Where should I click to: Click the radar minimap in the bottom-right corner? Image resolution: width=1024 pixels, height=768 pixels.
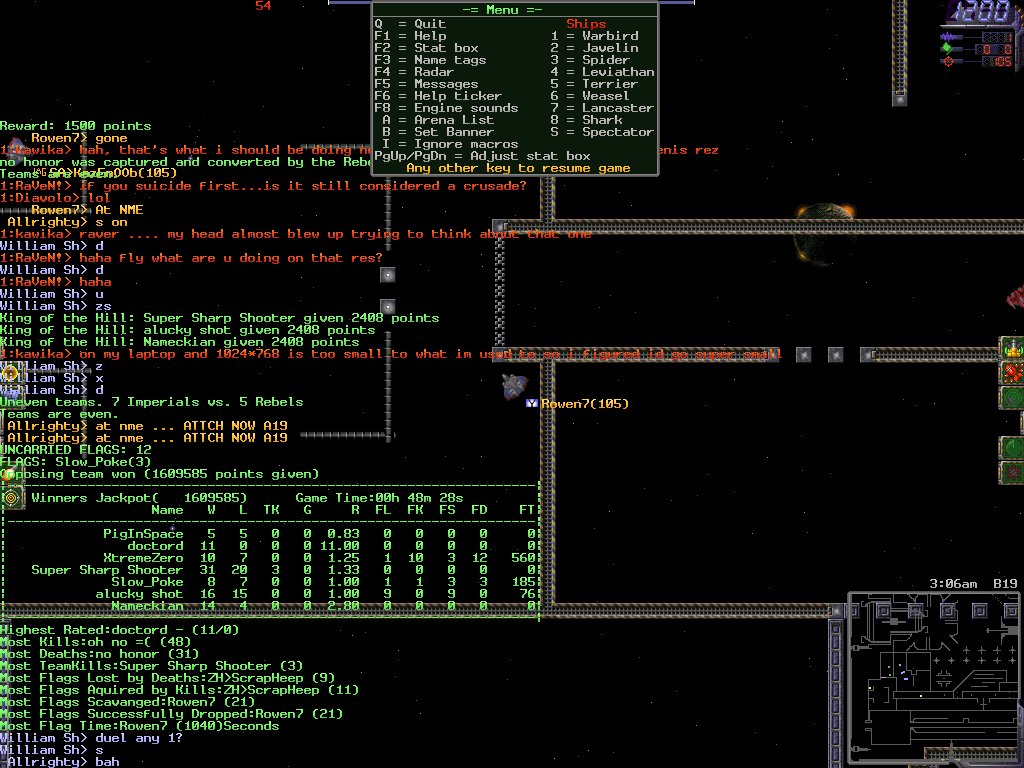coord(934,678)
